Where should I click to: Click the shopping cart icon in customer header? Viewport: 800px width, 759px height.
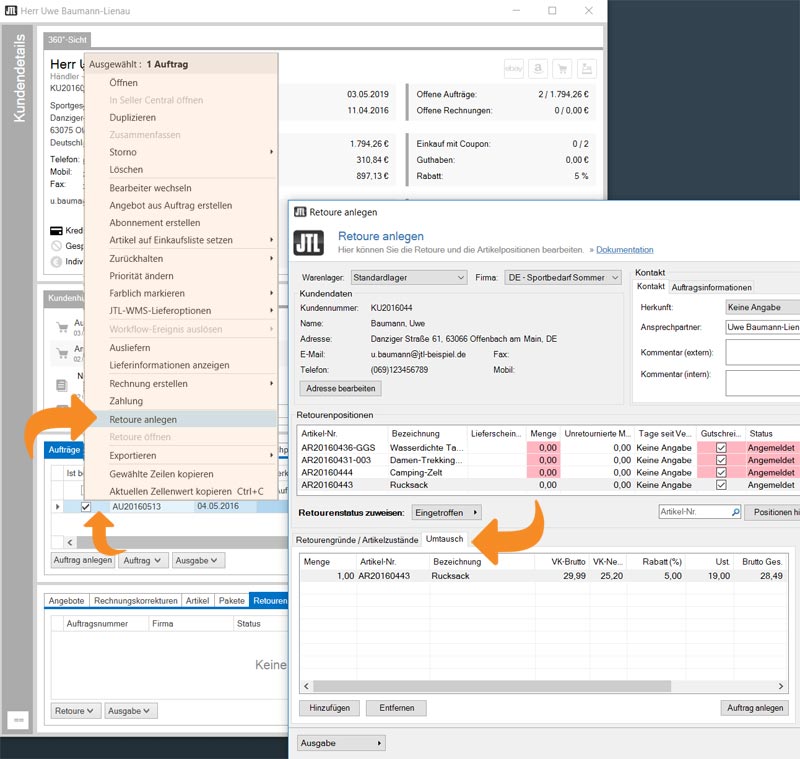click(x=562, y=68)
